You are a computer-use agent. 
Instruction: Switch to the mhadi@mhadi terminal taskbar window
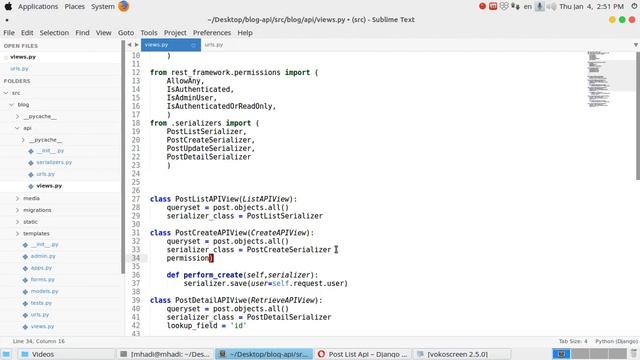click(165, 354)
